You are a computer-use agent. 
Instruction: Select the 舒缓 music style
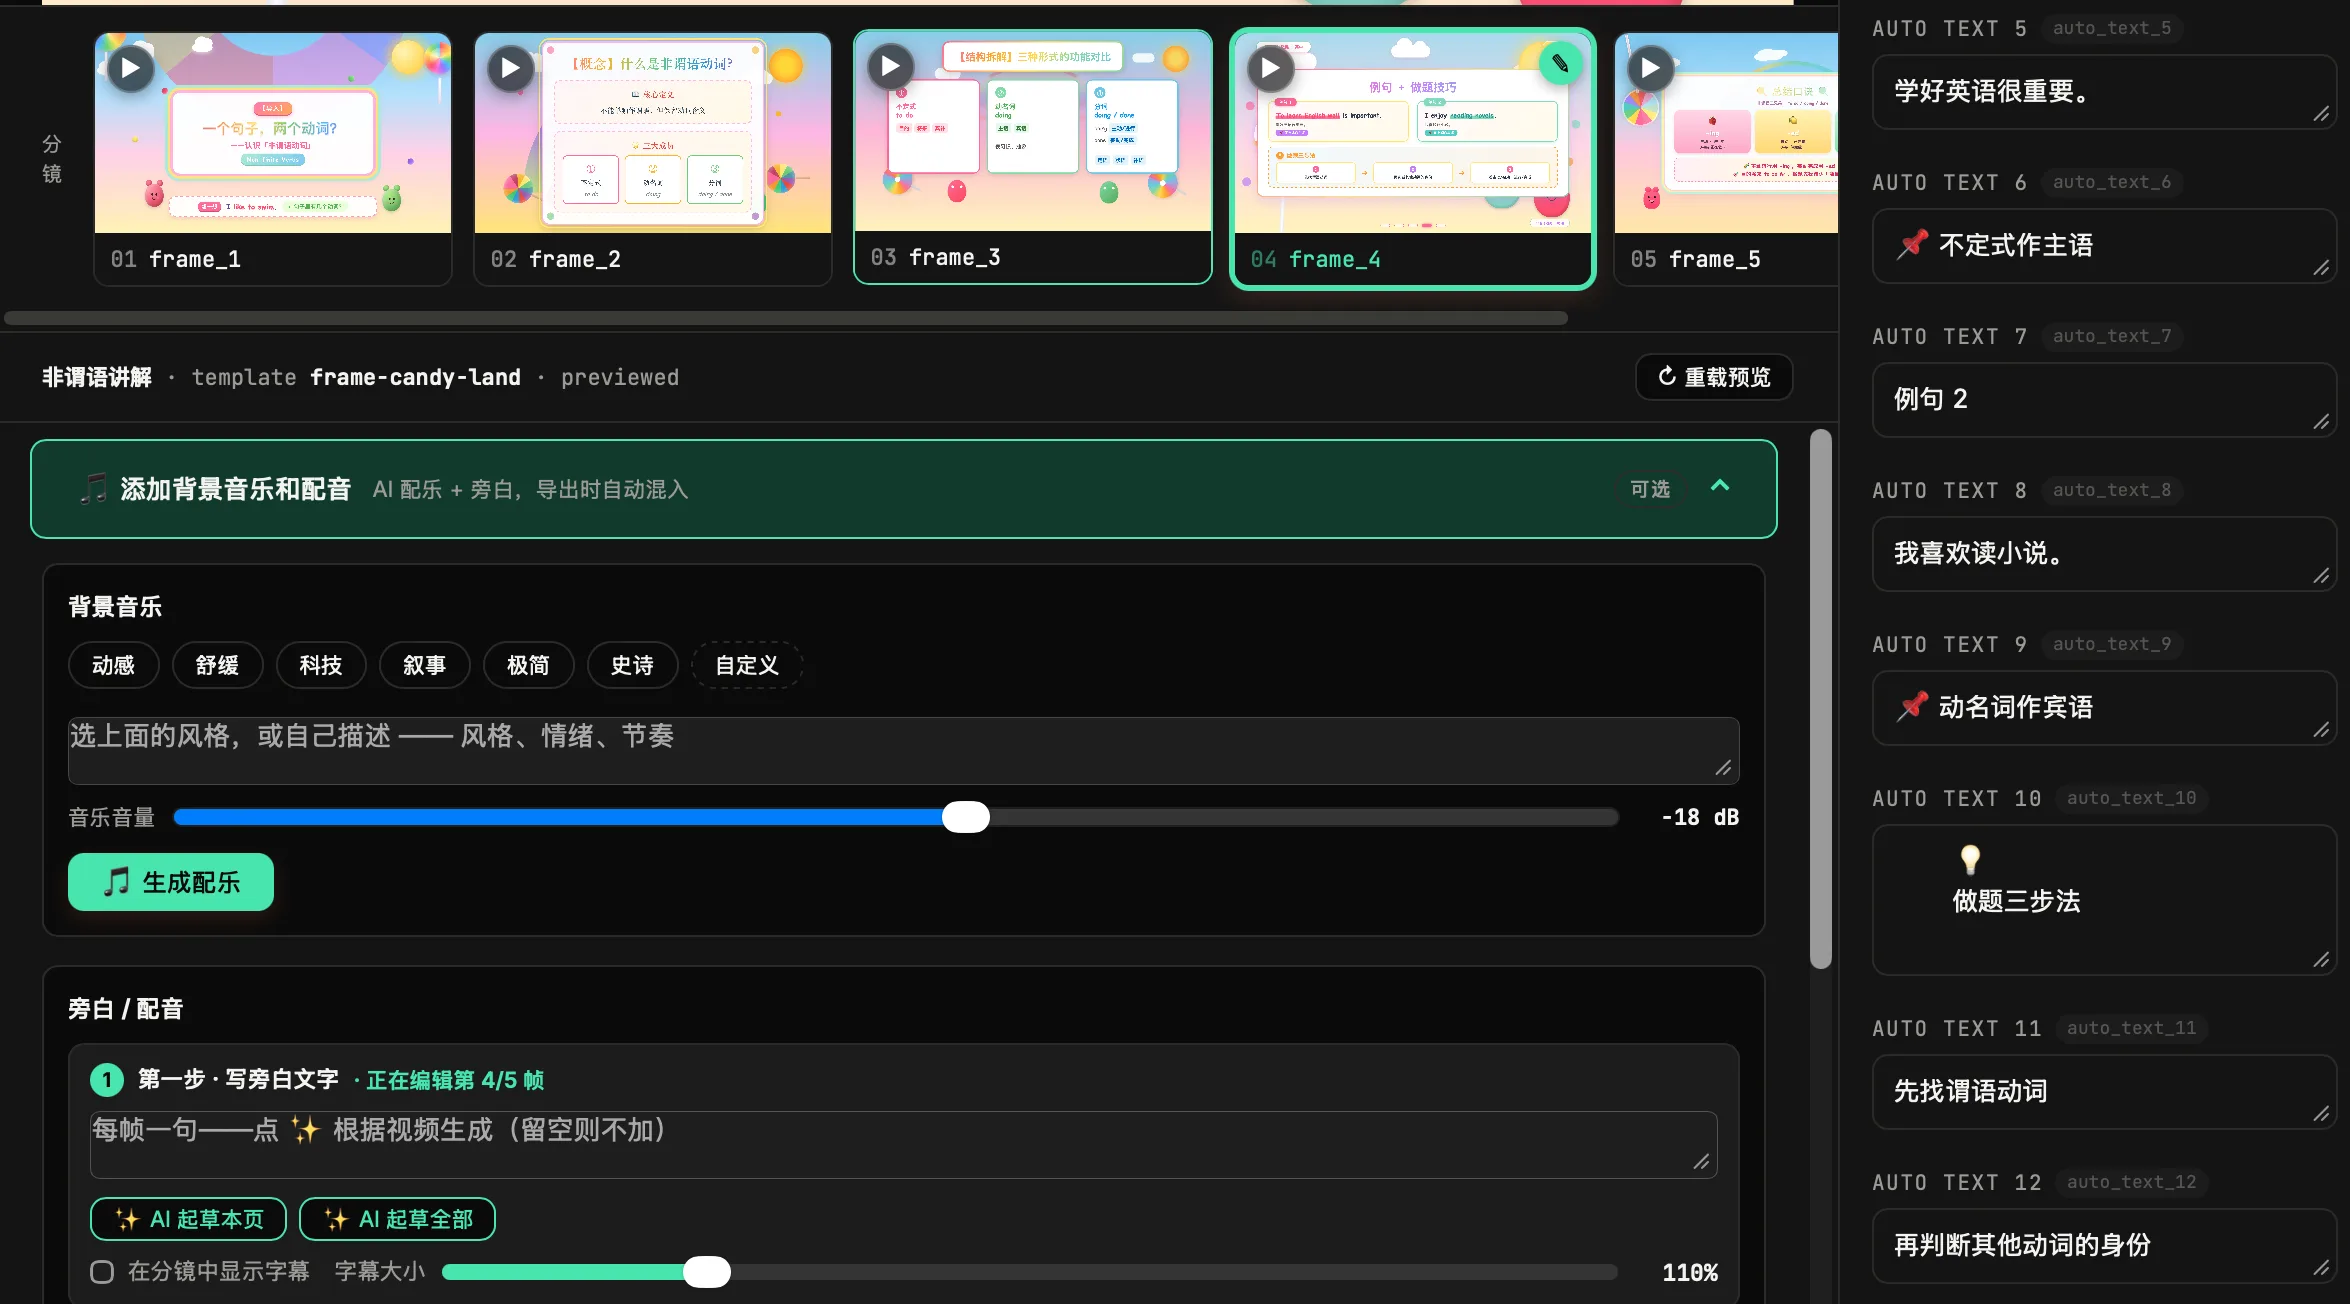[217, 665]
